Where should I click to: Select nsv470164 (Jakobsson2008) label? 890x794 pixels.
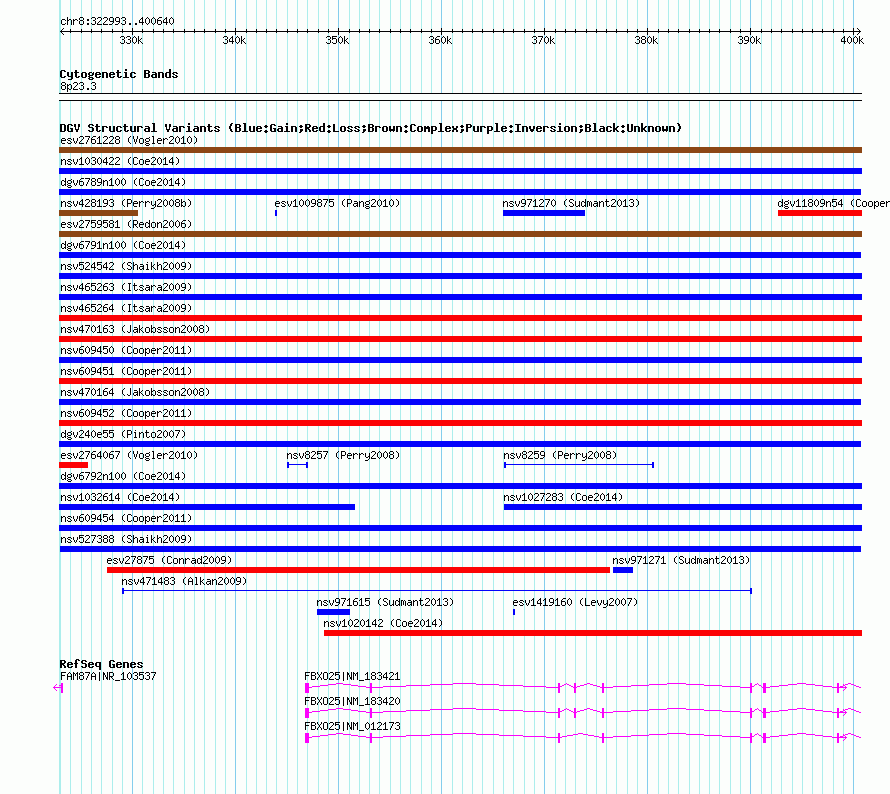(135, 392)
